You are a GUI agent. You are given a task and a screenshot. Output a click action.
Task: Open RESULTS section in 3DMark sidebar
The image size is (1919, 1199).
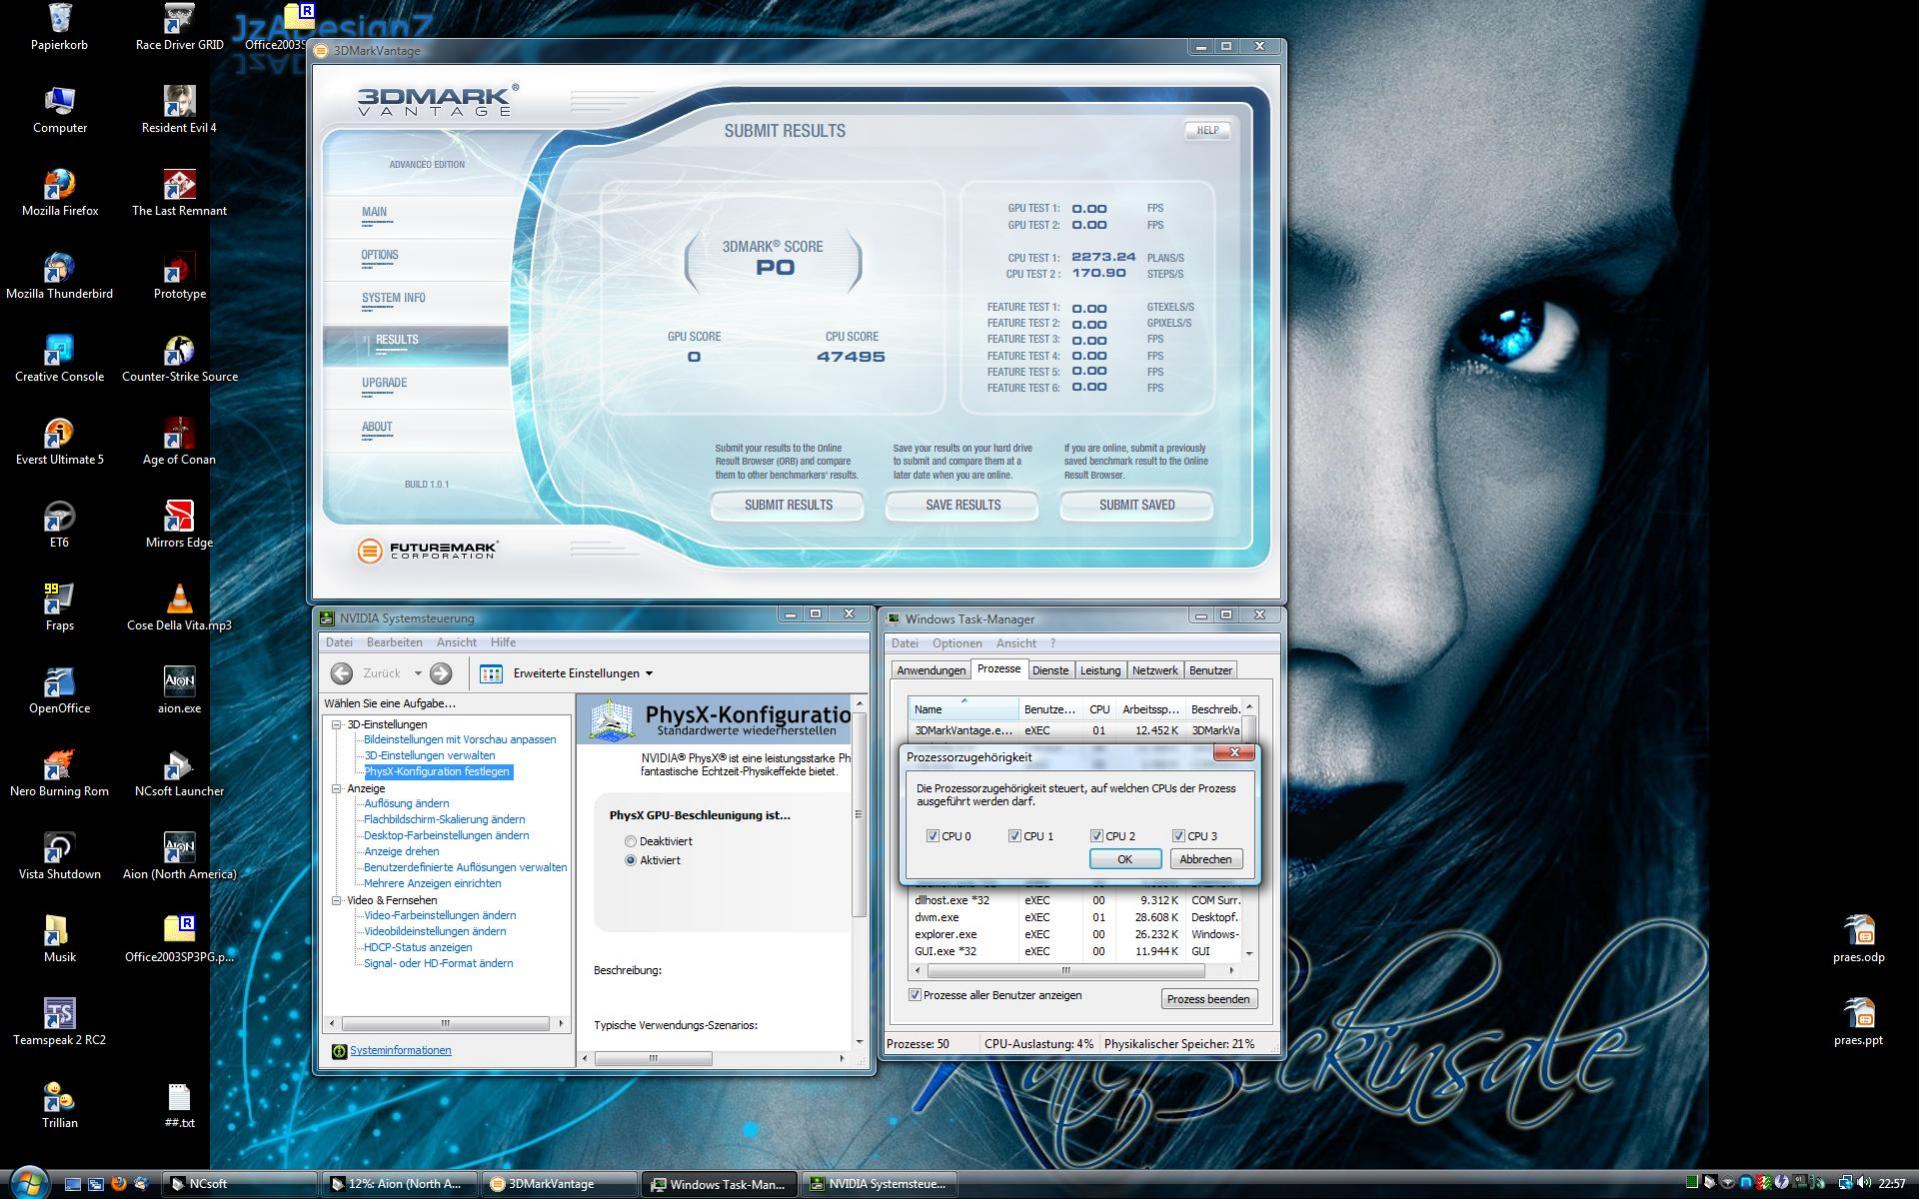tap(415, 345)
